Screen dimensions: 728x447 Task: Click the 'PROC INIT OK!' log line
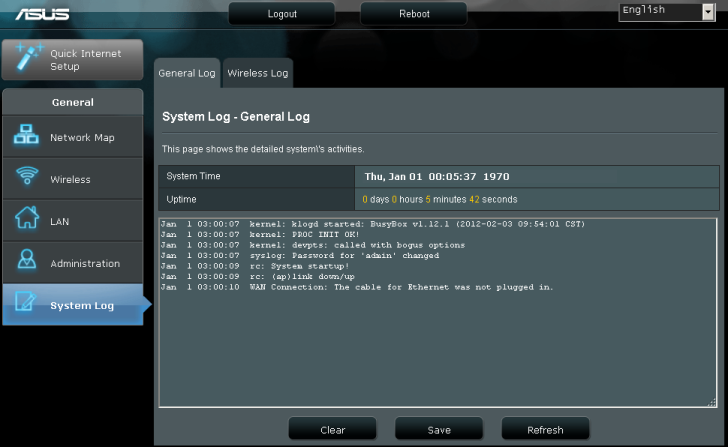tap(260, 234)
